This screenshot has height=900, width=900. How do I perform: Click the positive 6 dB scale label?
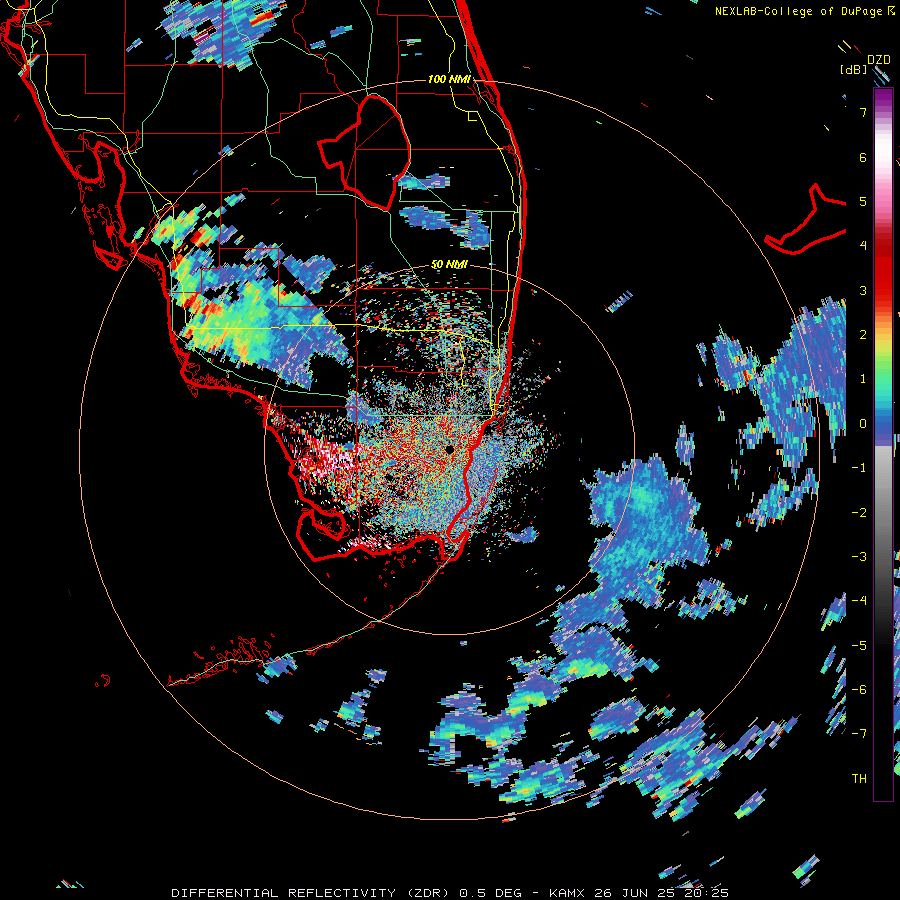(x=863, y=157)
